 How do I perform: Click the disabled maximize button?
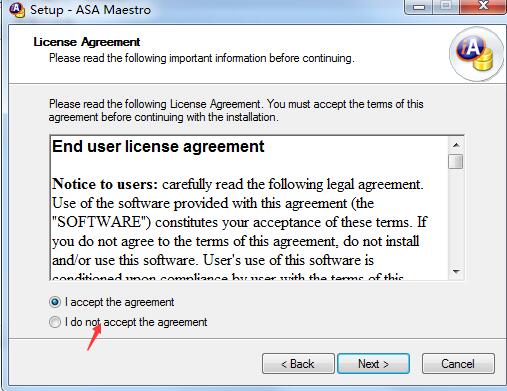446,7
